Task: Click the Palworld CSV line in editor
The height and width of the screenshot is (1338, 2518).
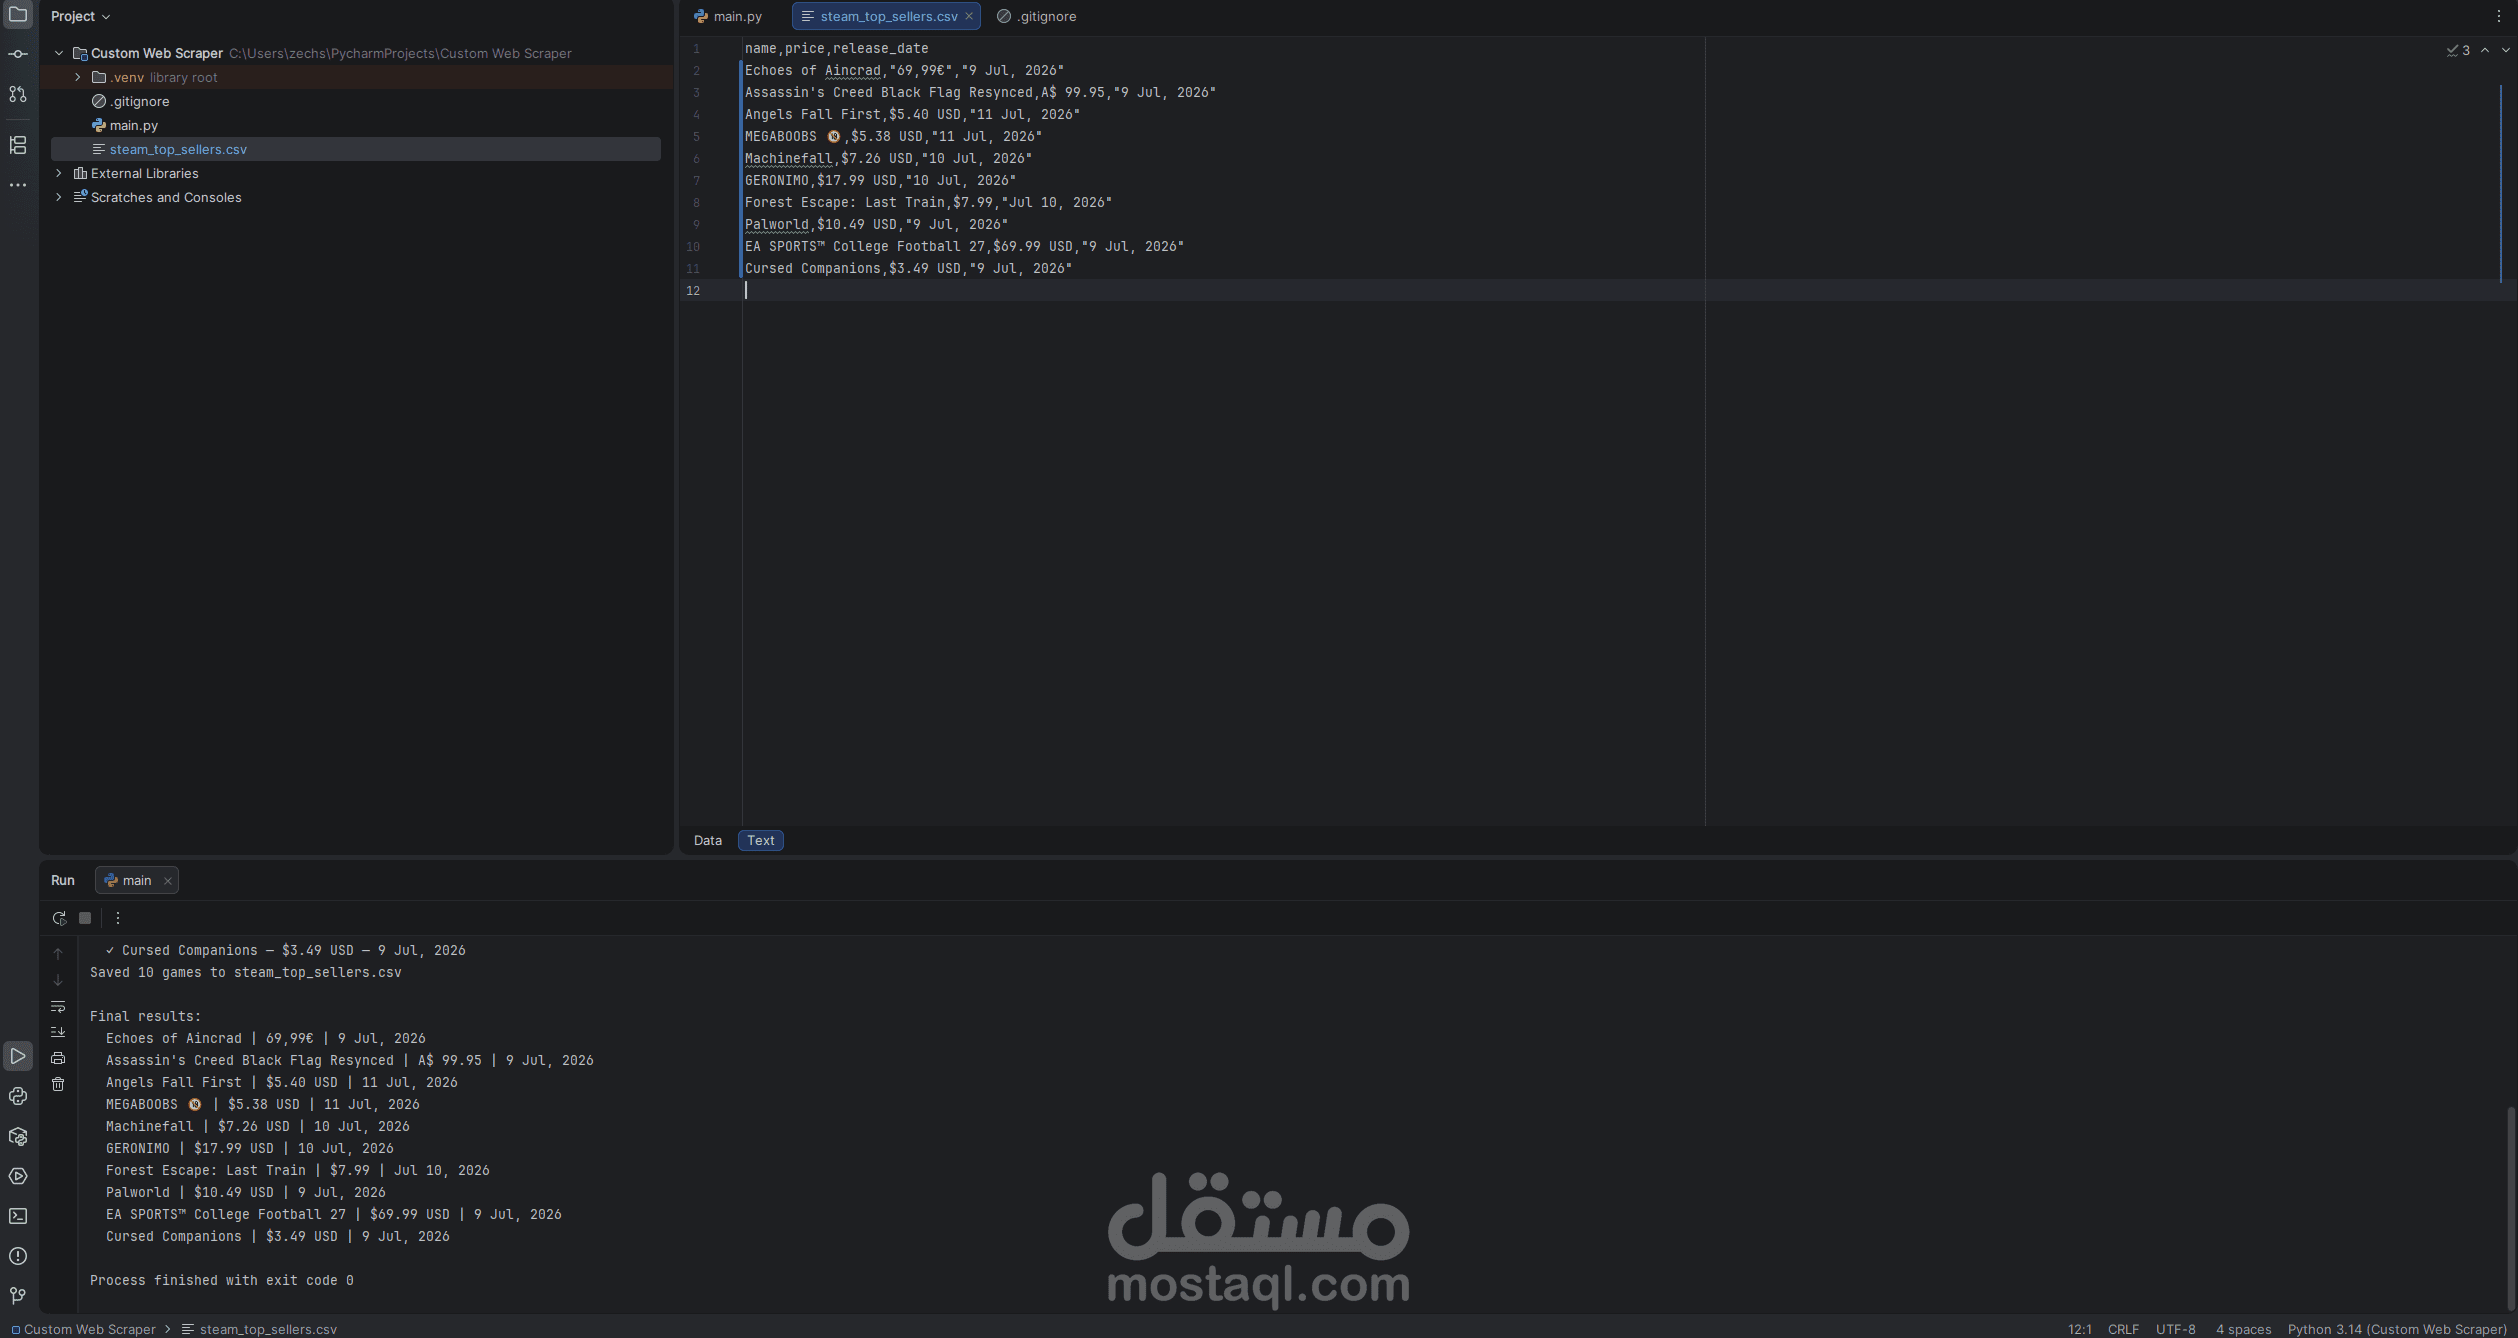Action: pyautogui.click(x=876, y=224)
